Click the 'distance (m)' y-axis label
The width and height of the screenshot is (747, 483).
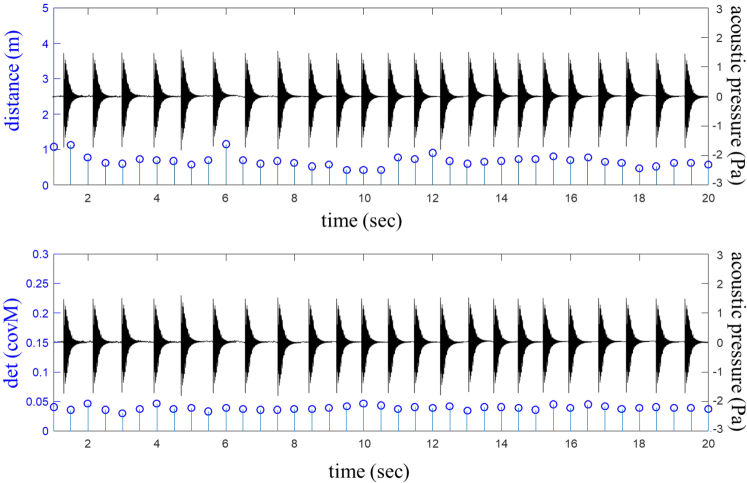coord(14,80)
